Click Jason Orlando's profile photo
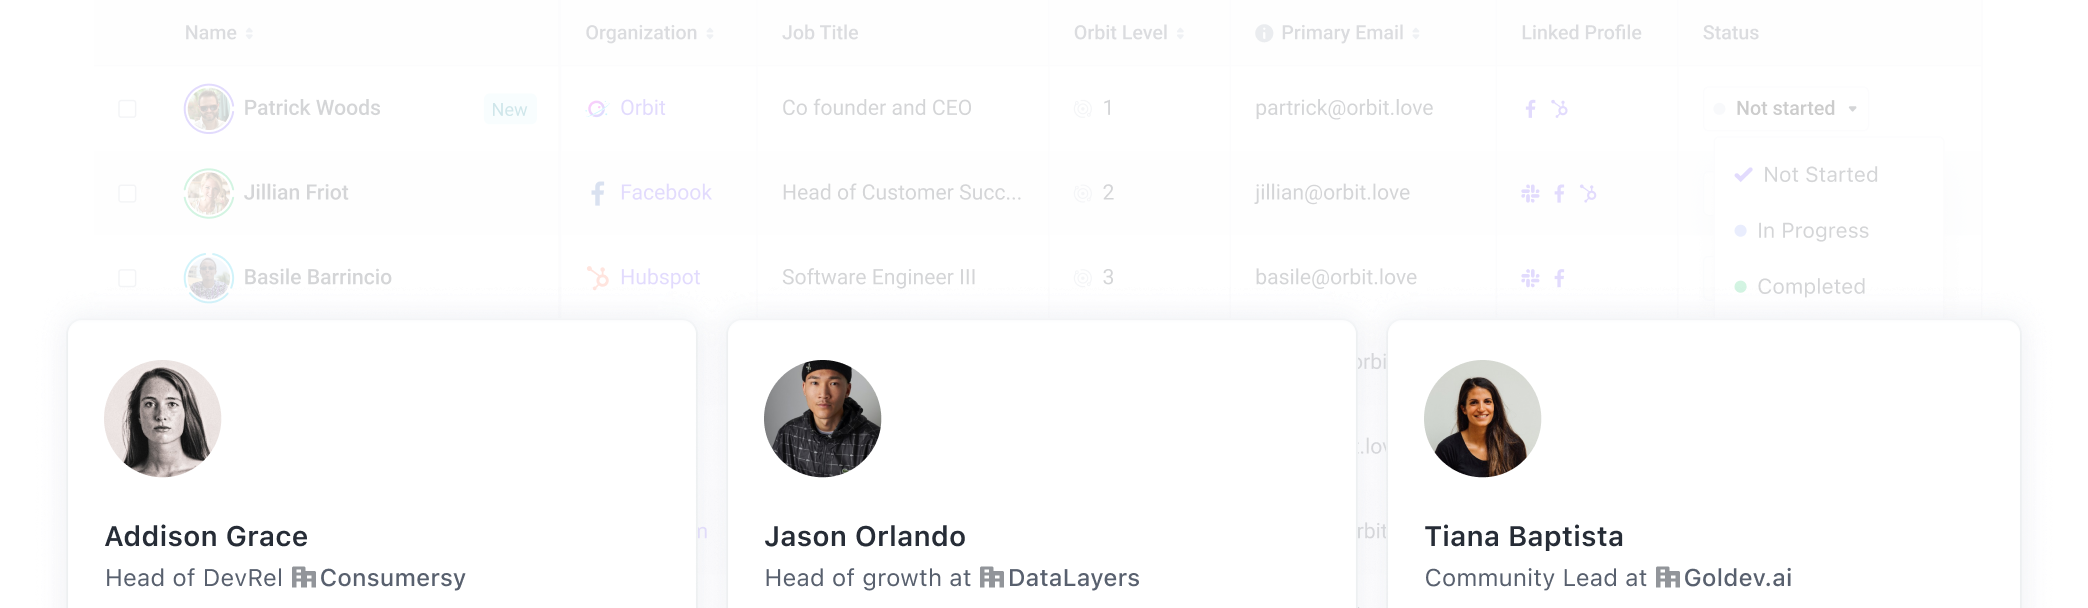Image resolution: width=2088 pixels, height=608 pixels. tap(822, 419)
